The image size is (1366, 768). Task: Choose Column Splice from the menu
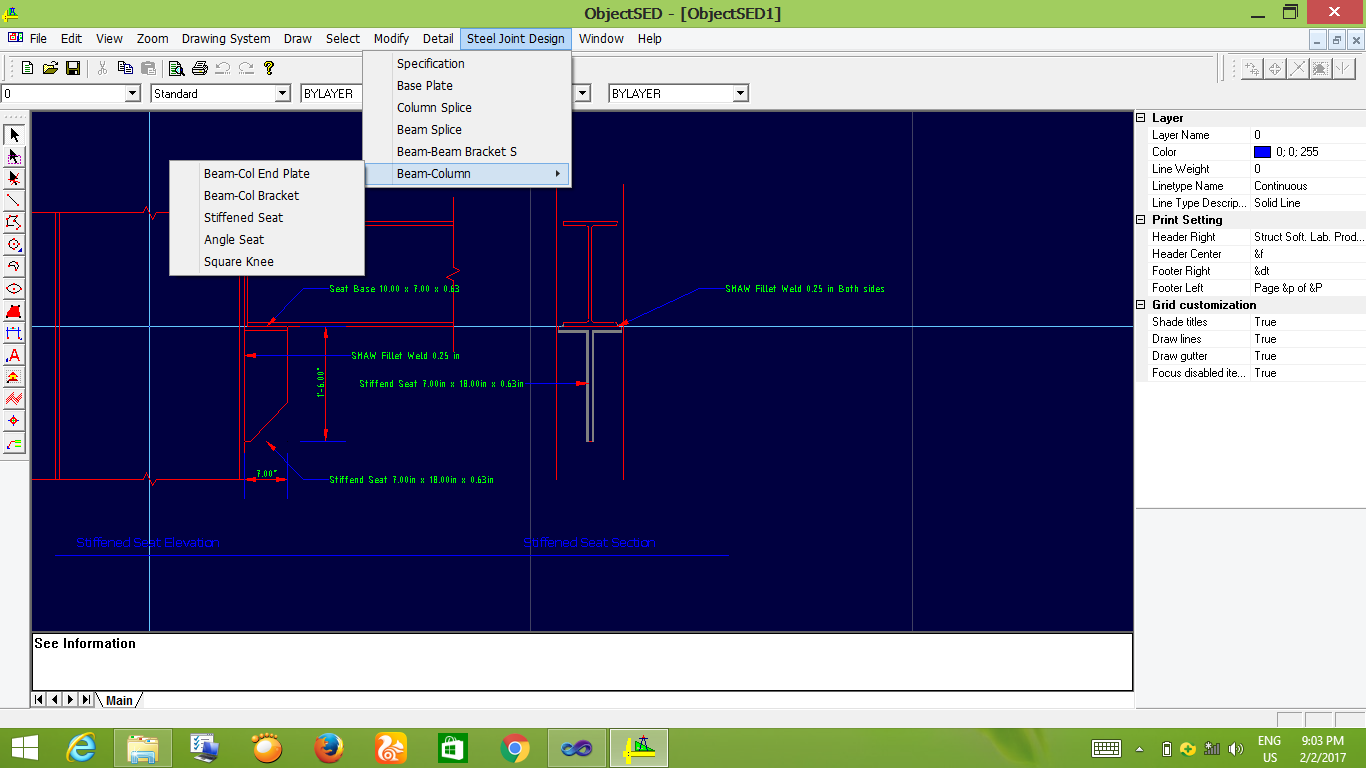tap(467, 108)
